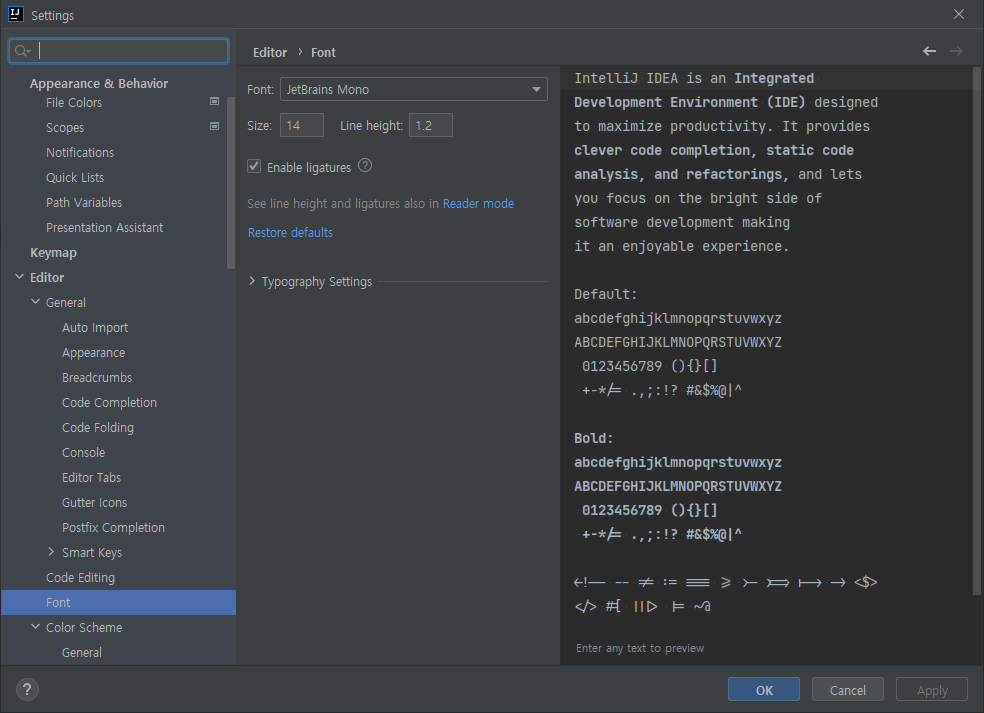Open Appearance under Editor General
984x713 pixels.
94,353
